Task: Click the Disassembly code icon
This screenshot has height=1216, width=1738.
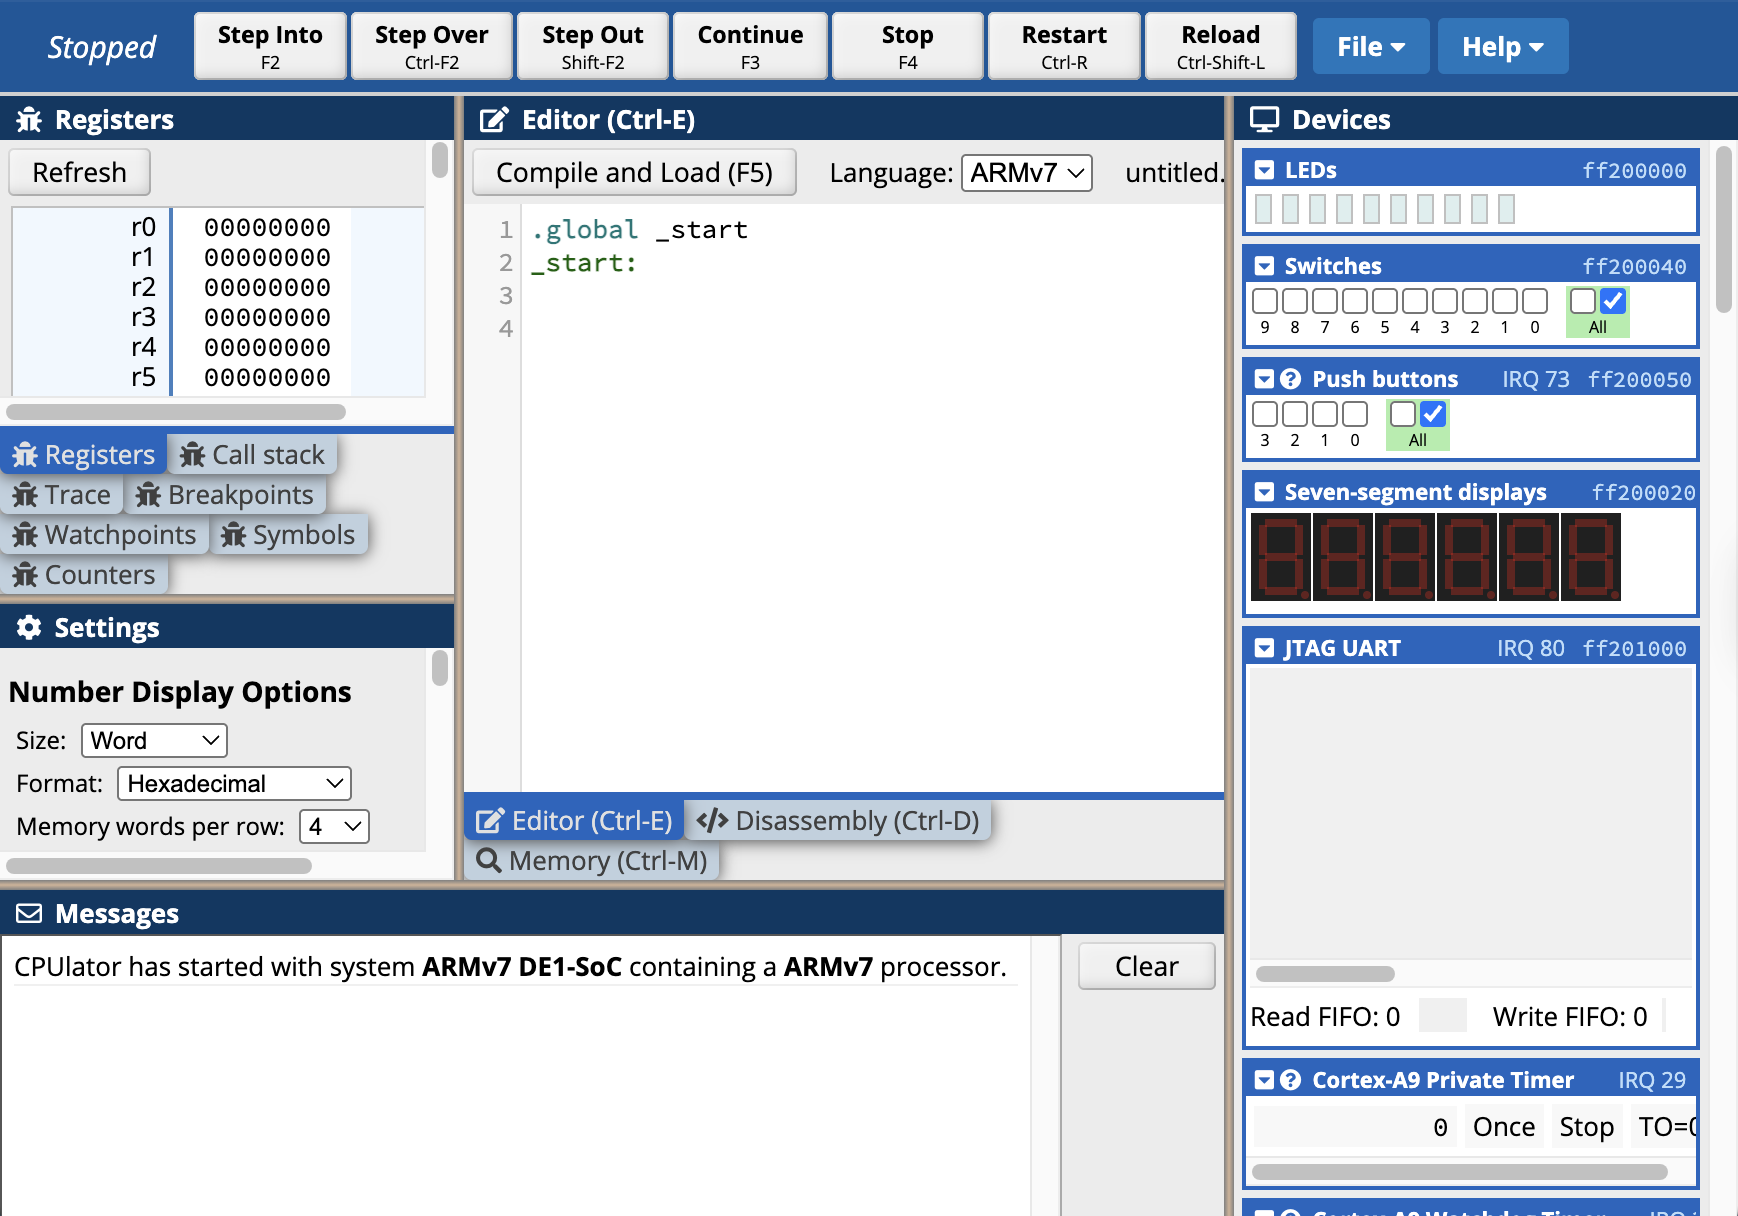Action: pyautogui.click(x=714, y=820)
